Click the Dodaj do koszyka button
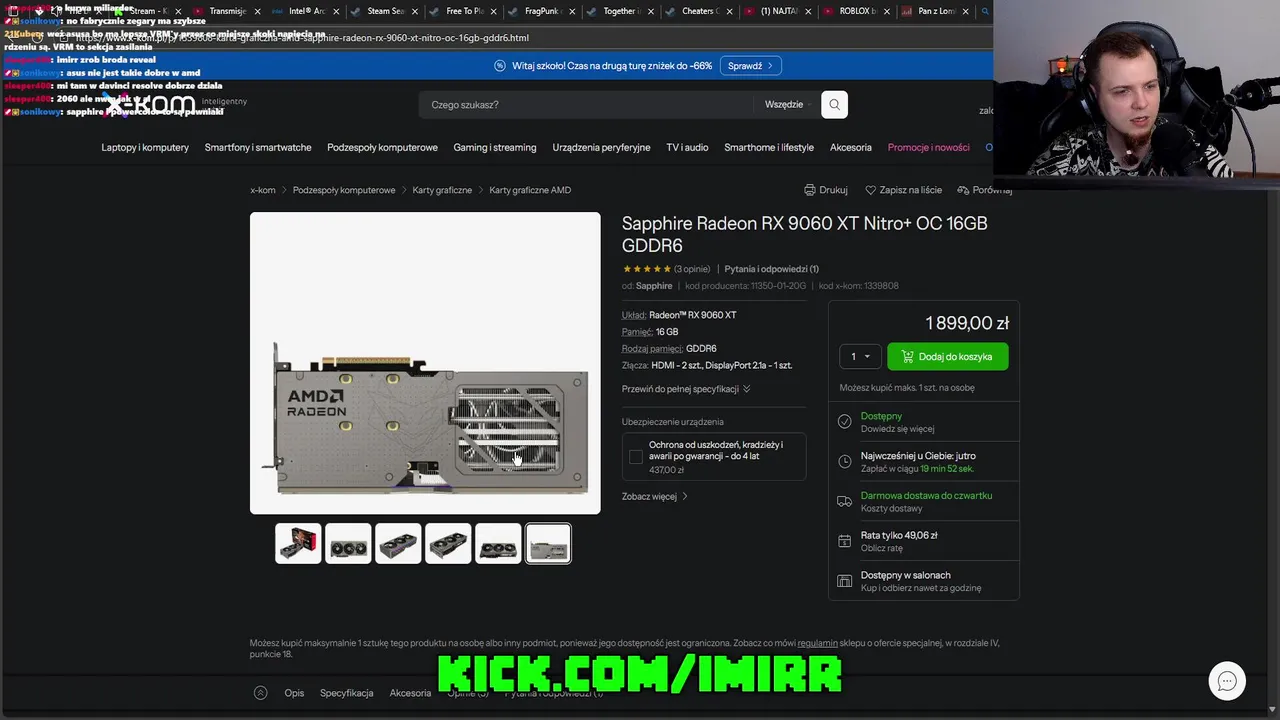1280x720 pixels. pos(947,356)
